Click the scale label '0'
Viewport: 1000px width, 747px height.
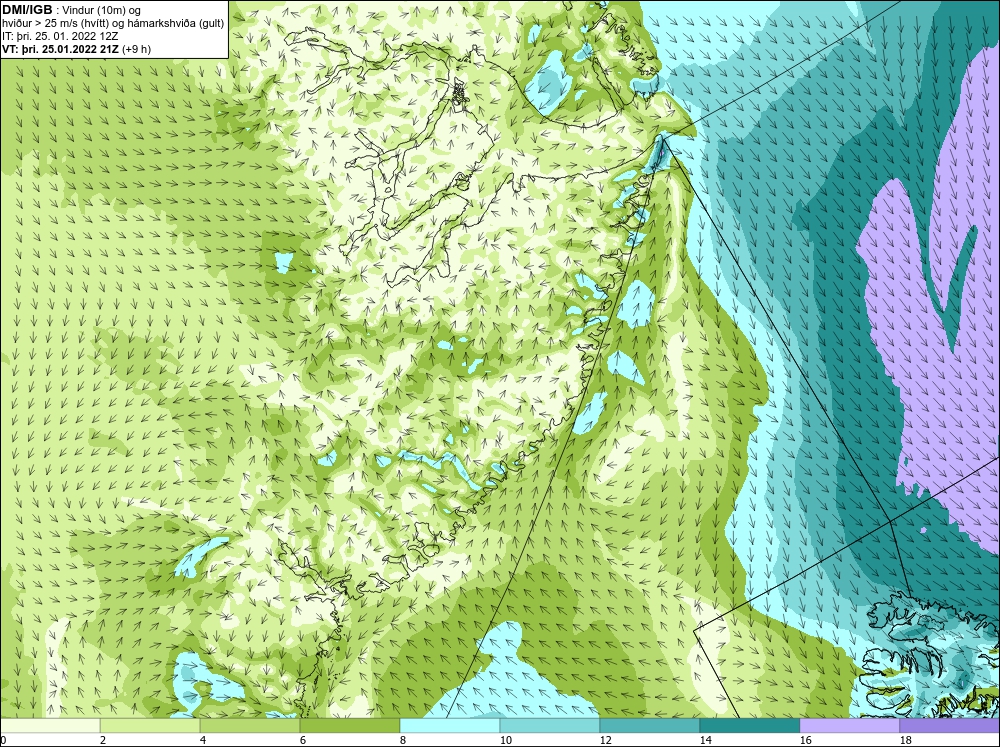pos(3,740)
